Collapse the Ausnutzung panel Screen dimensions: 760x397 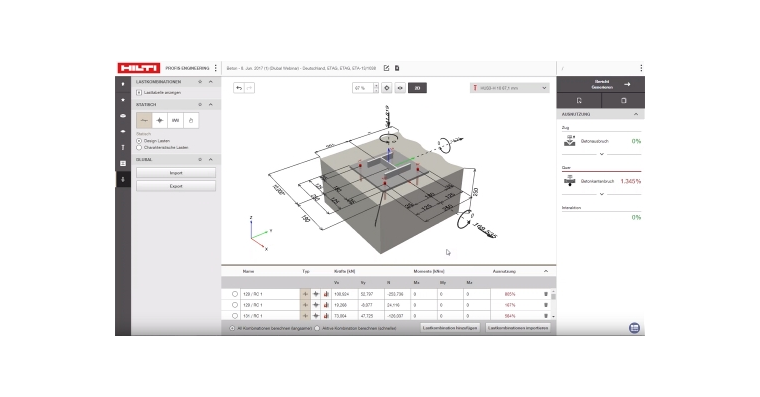point(636,114)
